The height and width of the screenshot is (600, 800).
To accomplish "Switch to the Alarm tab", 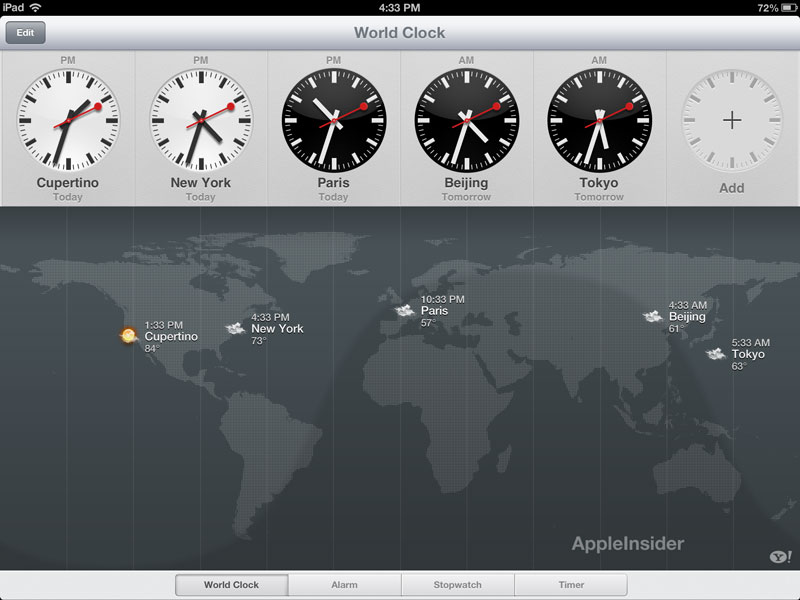I will click(x=344, y=585).
